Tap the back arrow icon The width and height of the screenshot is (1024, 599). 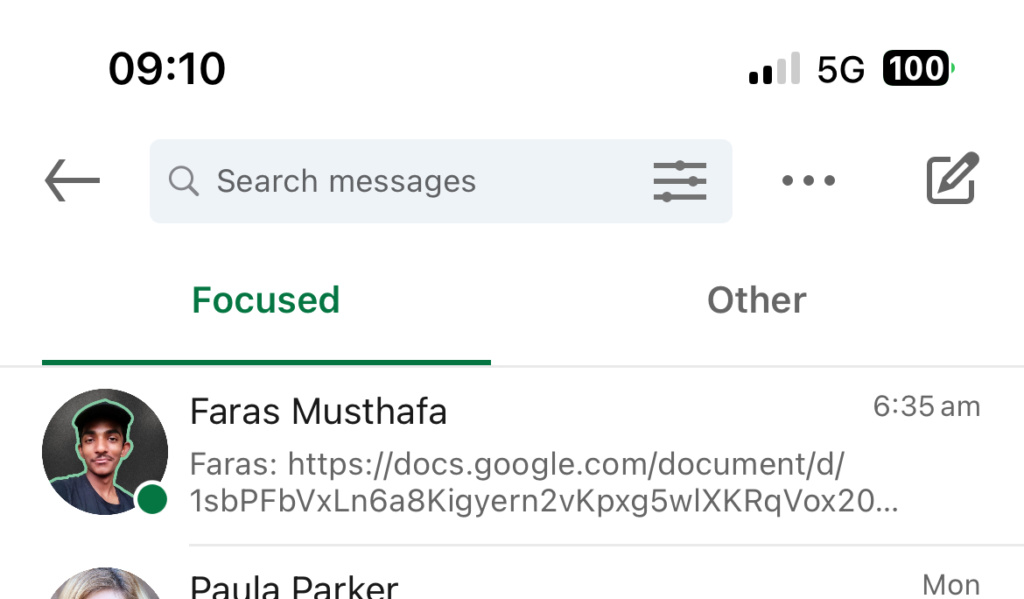click(72, 180)
